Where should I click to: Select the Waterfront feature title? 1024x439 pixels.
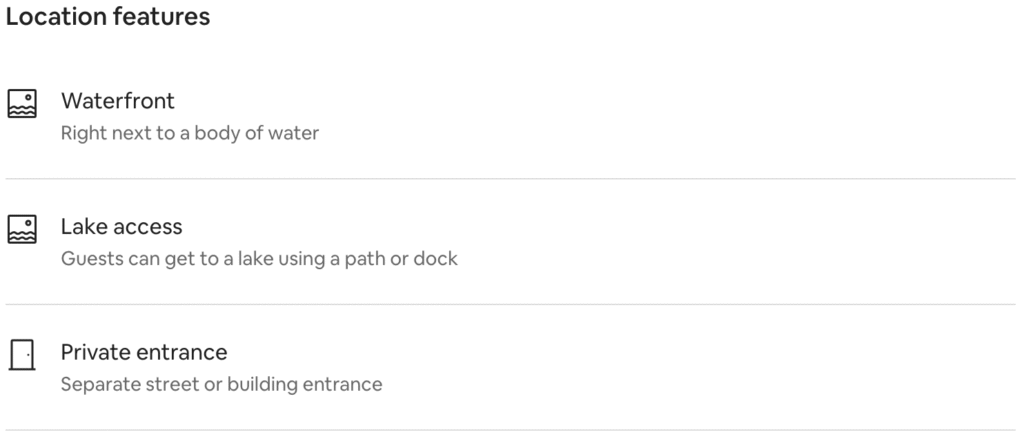pyautogui.click(x=118, y=101)
